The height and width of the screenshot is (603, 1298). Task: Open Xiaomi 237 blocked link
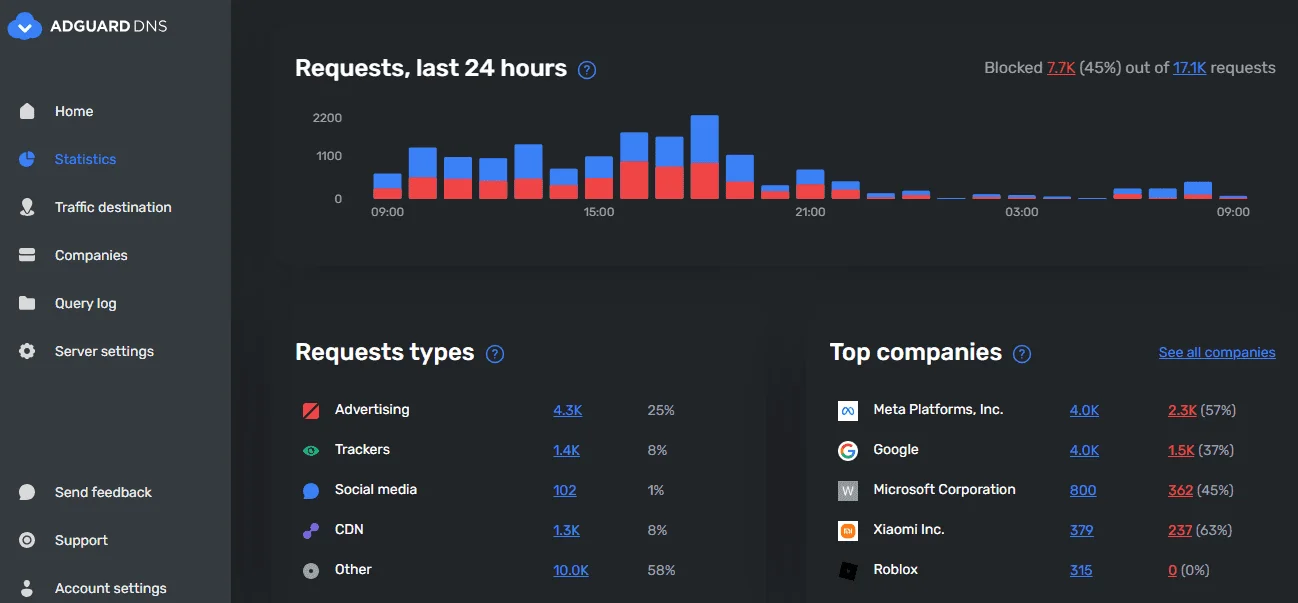click(x=1180, y=530)
